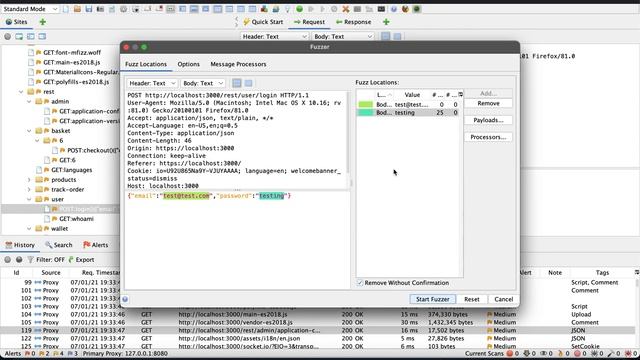Click the blue Informational alerts flag in status bar

click(70, 353)
